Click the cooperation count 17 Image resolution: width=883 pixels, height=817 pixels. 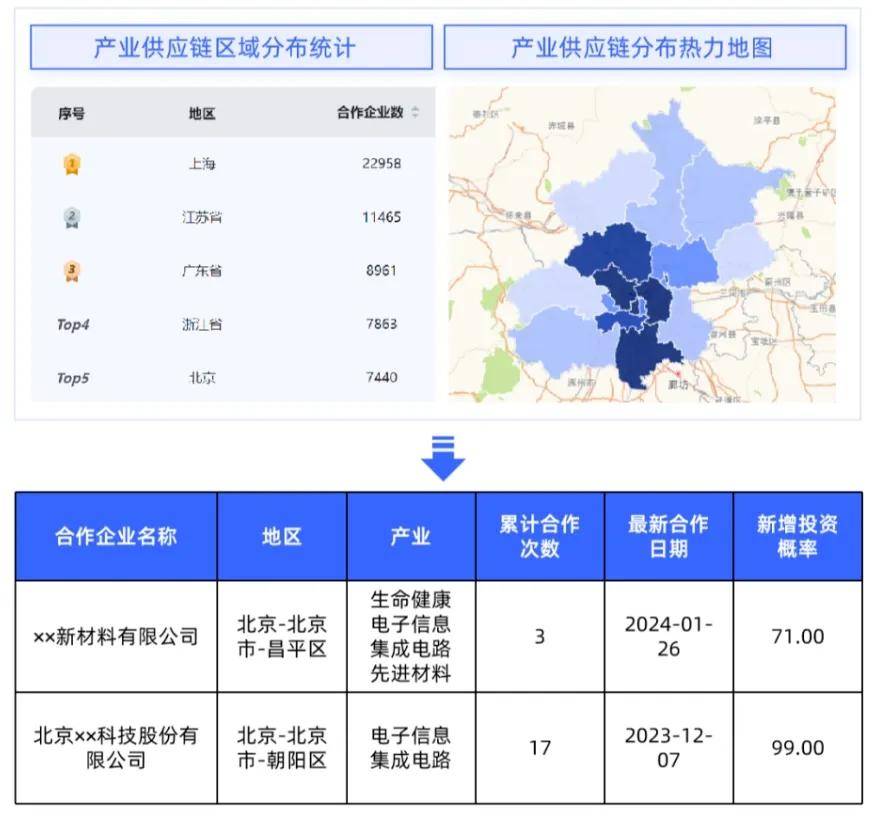pyautogui.click(x=539, y=748)
